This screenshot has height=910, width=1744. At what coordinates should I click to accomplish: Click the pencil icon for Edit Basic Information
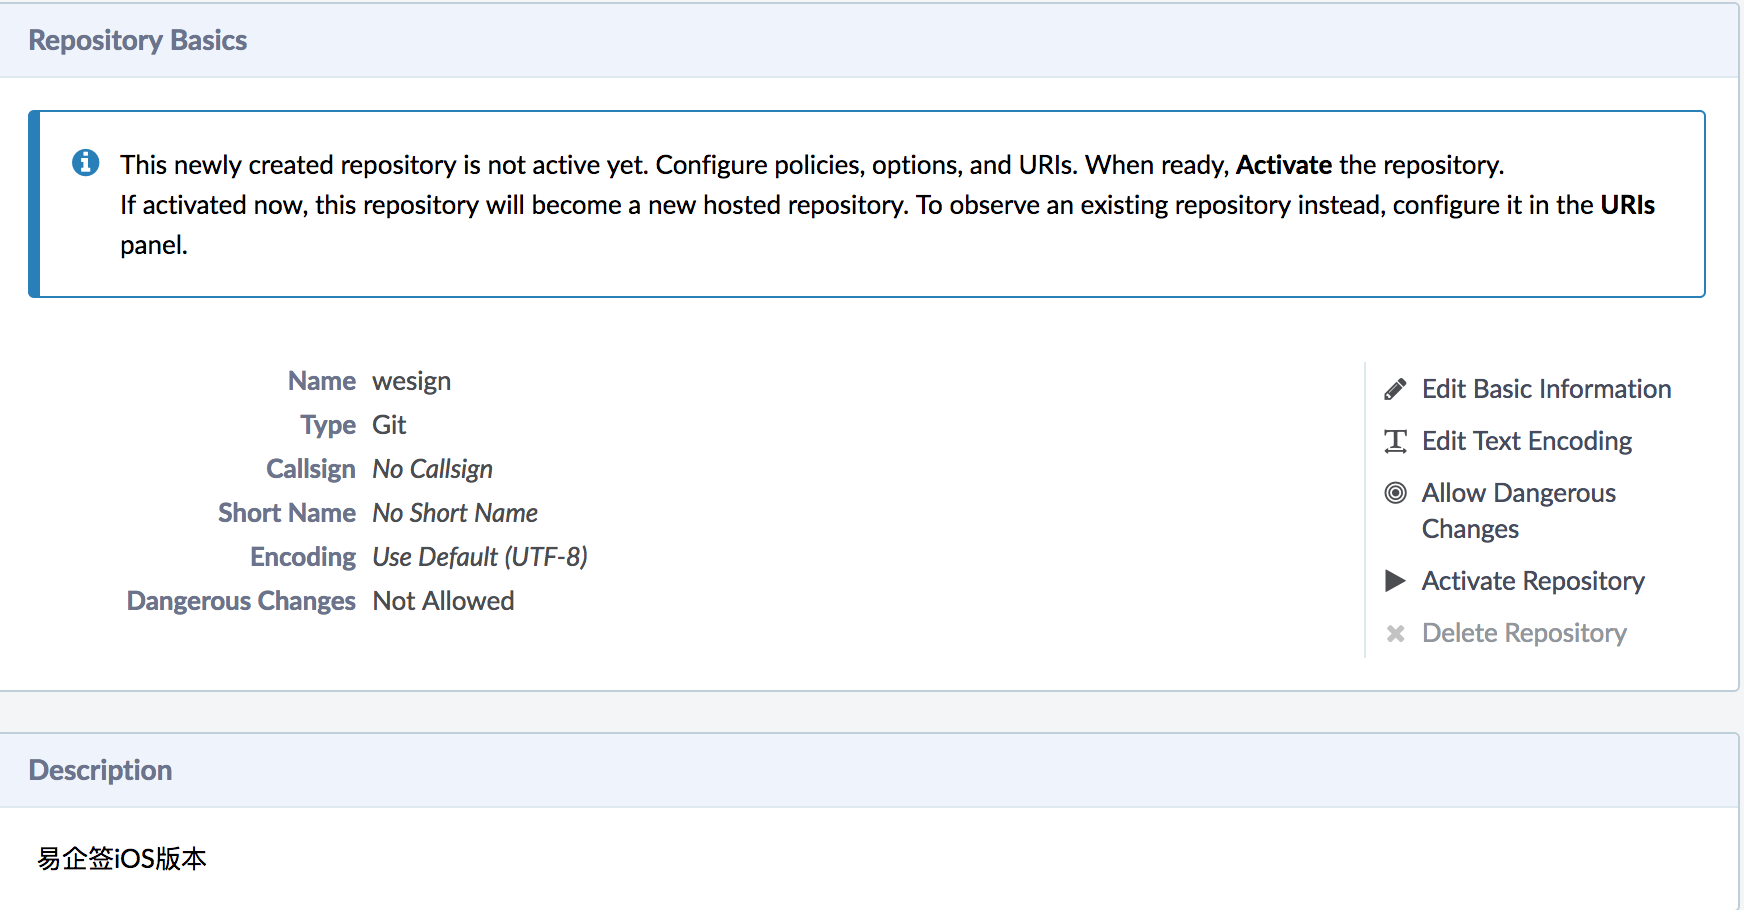coord(1395,389)
